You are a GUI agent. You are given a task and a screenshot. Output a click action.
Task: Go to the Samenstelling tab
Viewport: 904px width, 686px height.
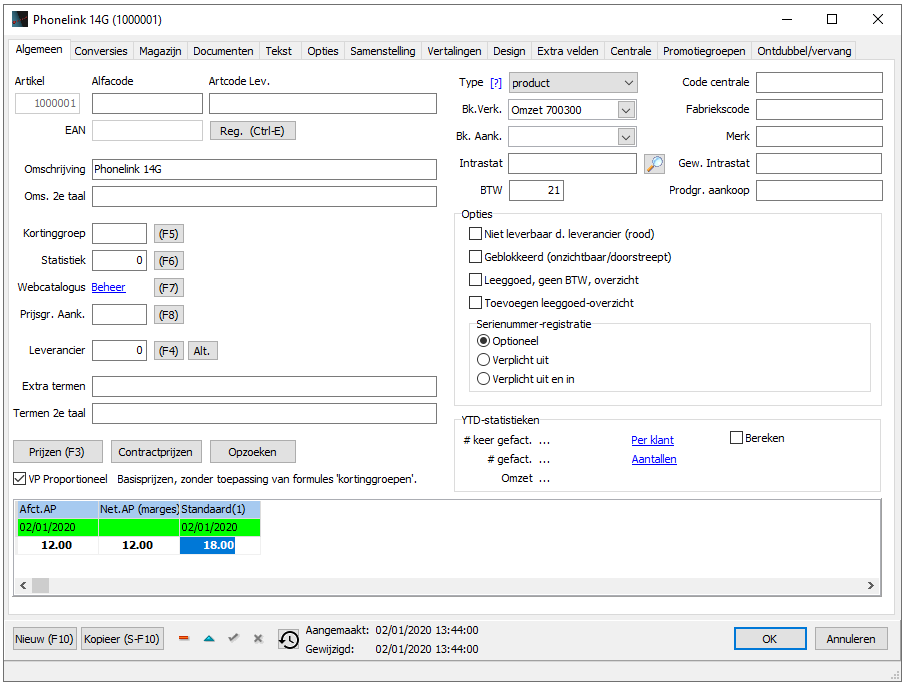coord(383,51)
